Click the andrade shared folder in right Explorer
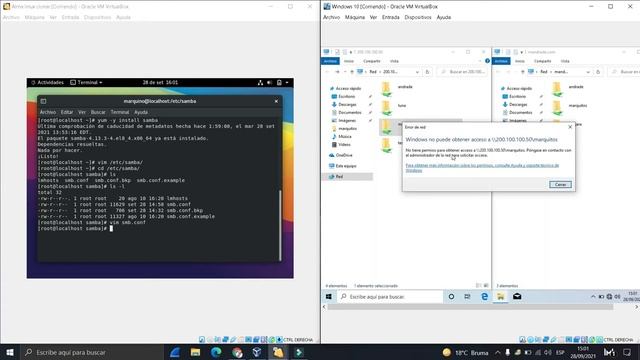Viewport: 640px width, 360px height. coord(567,89)
